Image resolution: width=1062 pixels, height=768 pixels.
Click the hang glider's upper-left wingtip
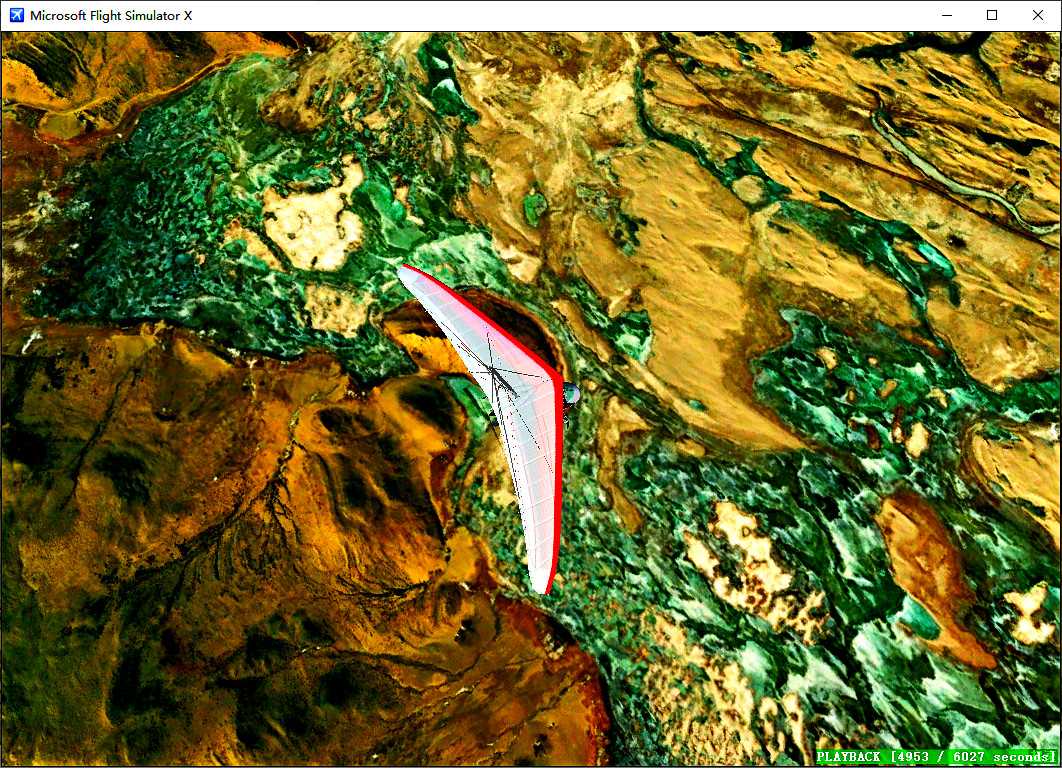click(x=402, y=269)
